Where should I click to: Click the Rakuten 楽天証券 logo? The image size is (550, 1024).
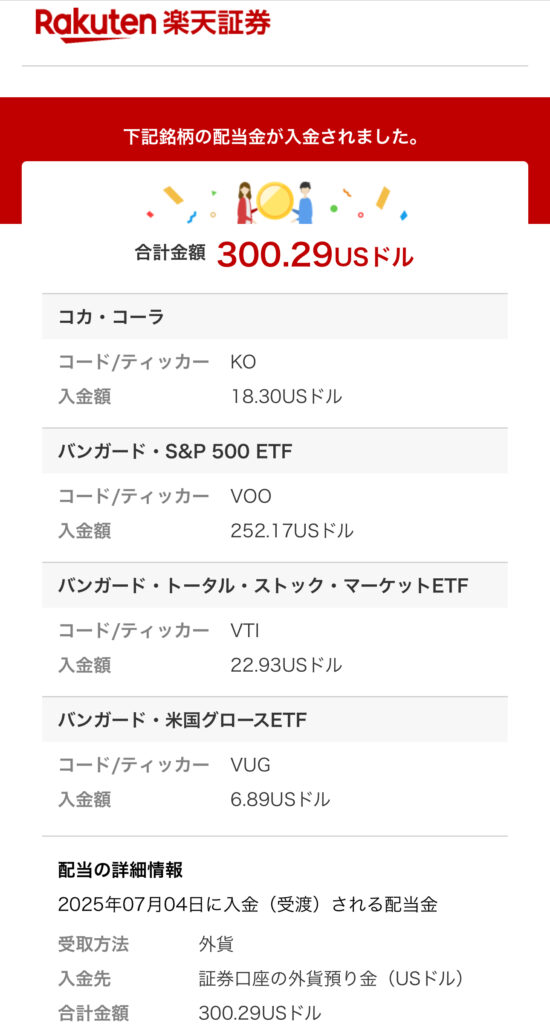pyautogui.click(x=153, y=24)
